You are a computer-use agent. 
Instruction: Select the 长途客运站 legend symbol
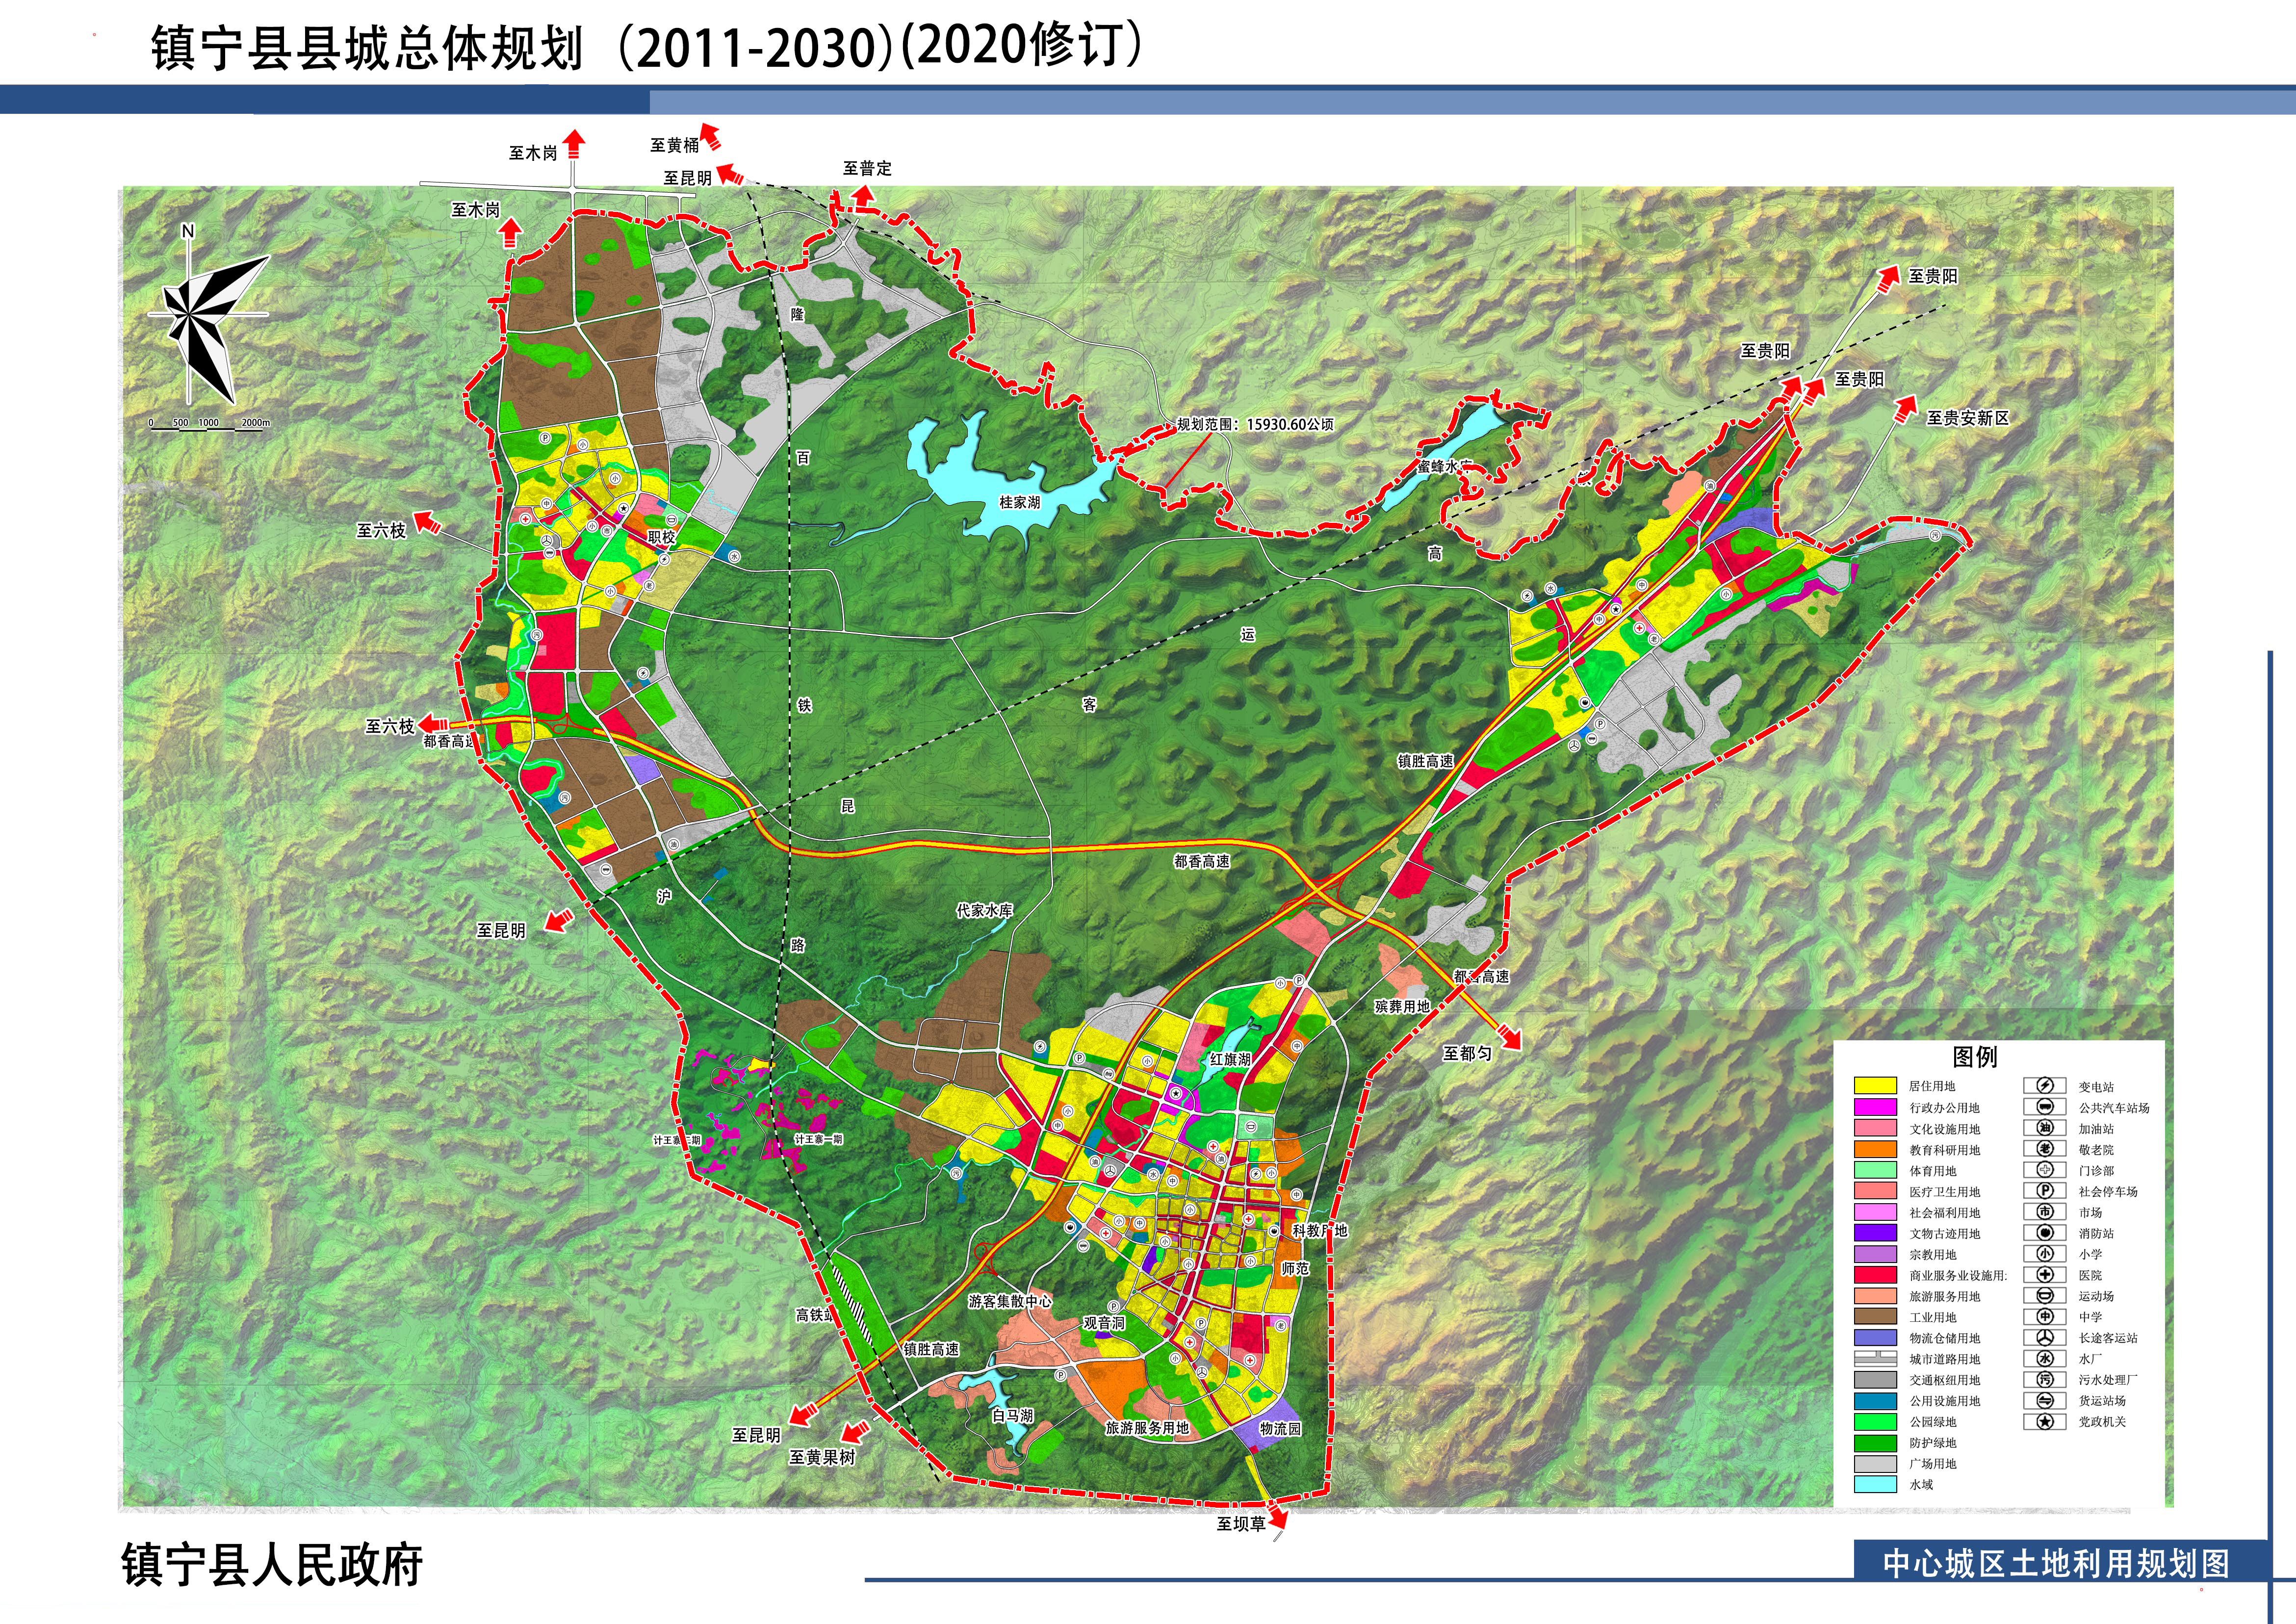2044,1338
